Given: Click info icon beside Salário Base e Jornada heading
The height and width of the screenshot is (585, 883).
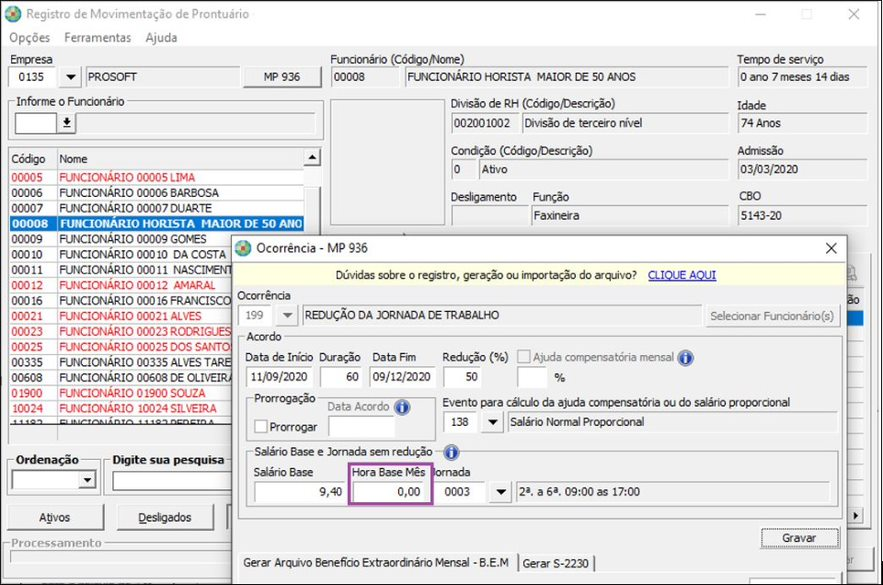Looking at the screenshot, I should pos(452,452).
